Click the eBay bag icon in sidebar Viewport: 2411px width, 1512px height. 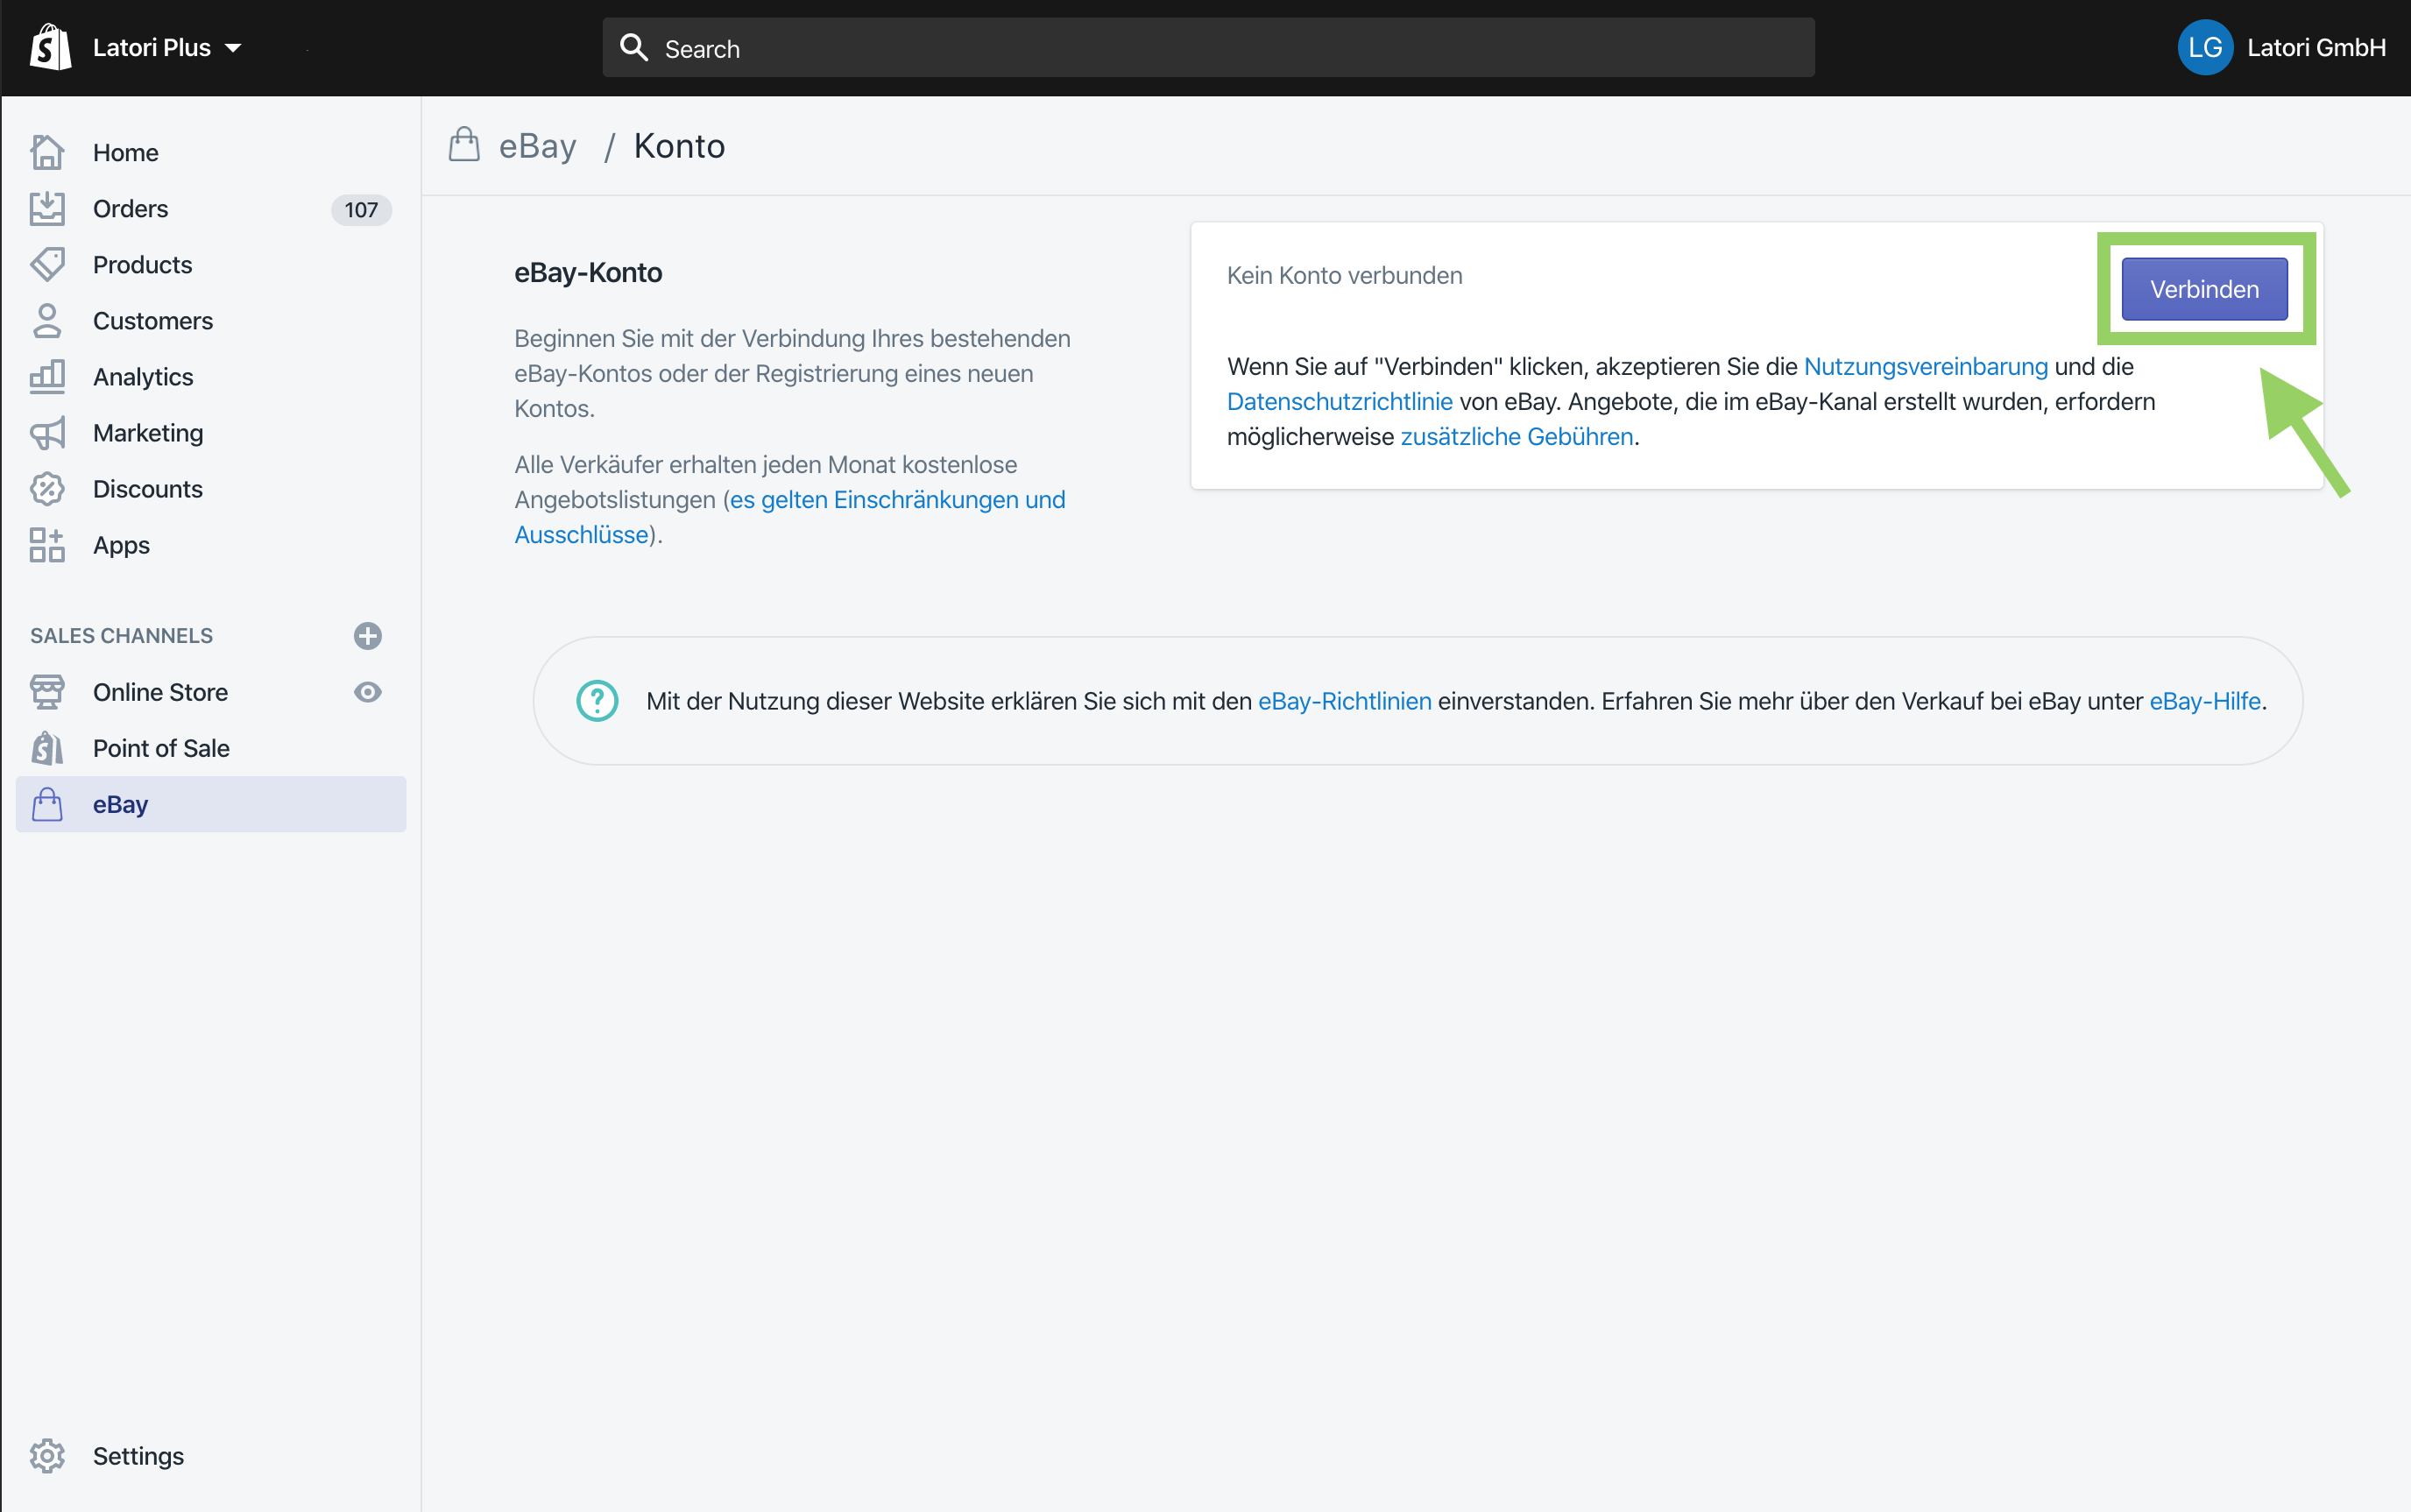[x=47, y=804]
